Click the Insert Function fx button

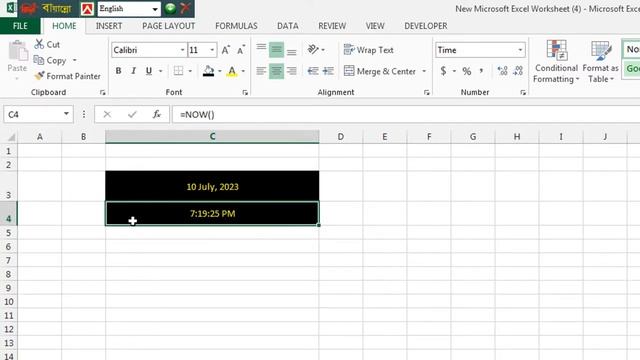pyautogui.click(x=157, y=114)
